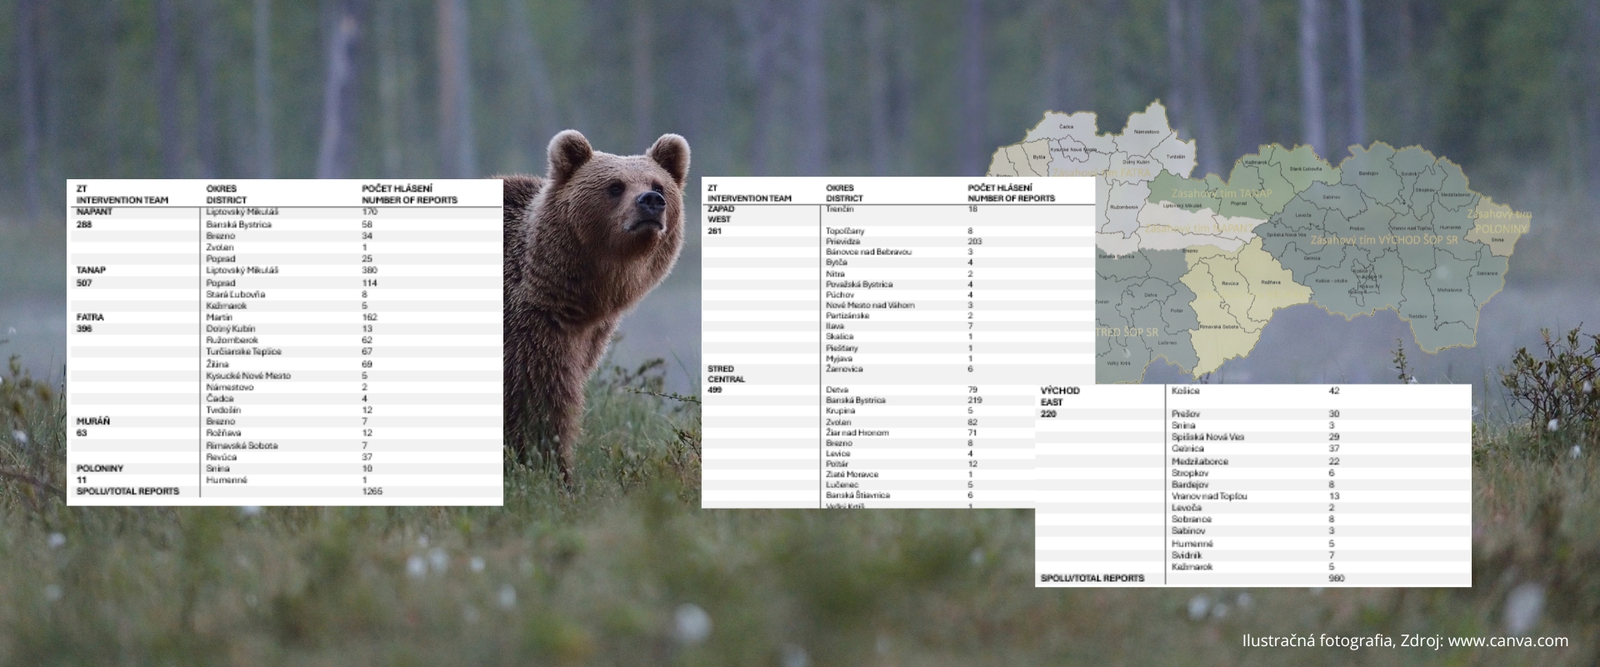This screenshot has height=667, width=1600.
Task: Click the '380' report count for TANAP
Action: pyautogui.click(x=370, y=270)
